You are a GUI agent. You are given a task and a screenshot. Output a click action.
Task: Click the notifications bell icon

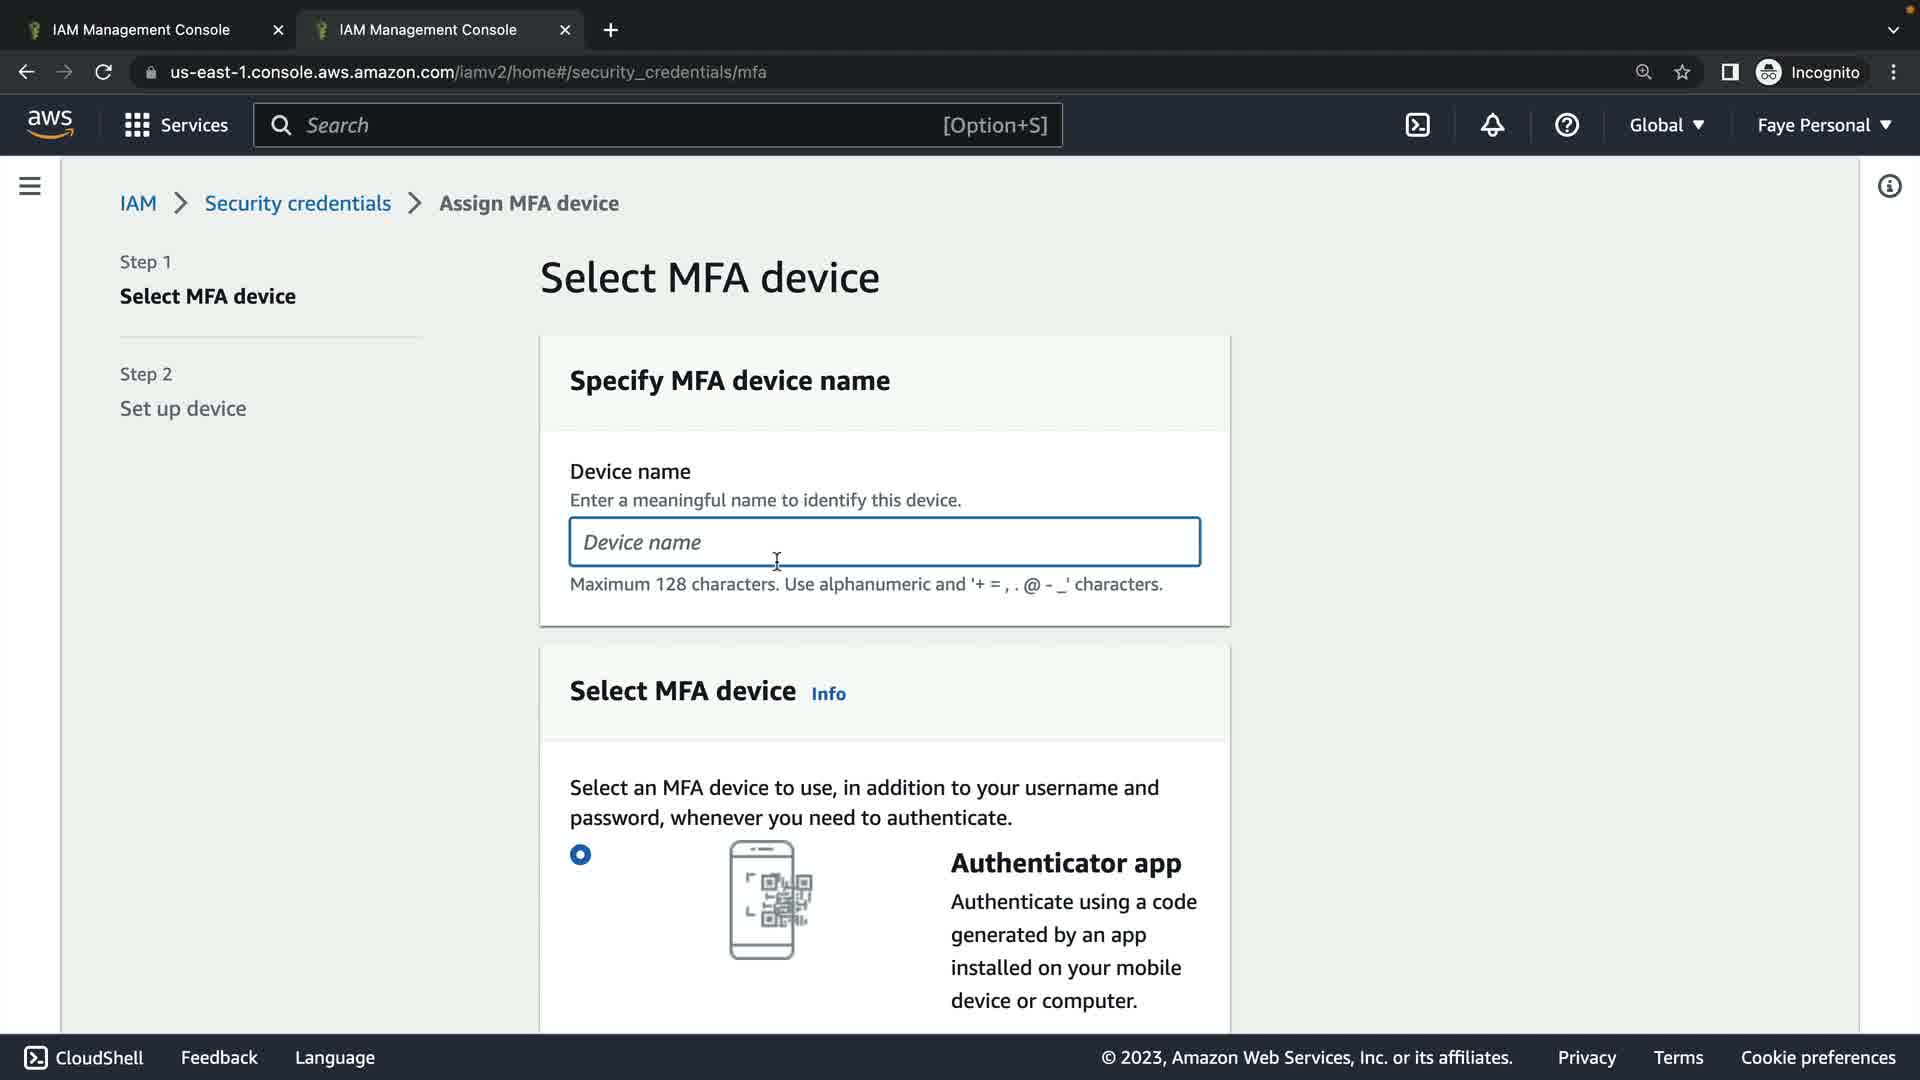[x=1492, y=125]
